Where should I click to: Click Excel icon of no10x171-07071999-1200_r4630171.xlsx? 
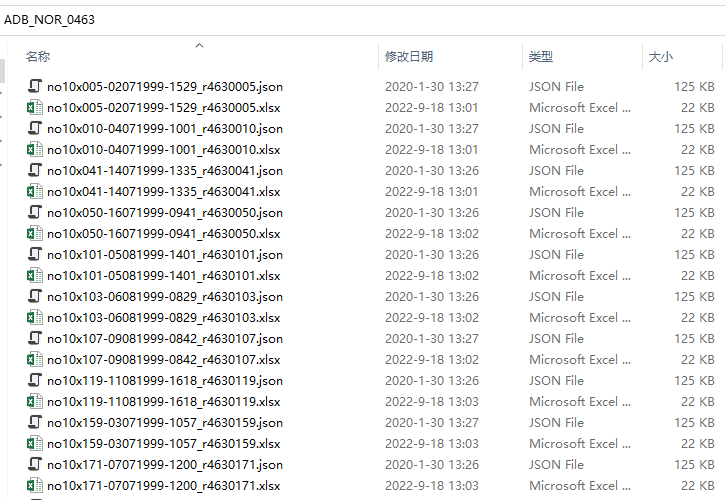pyautogui.click(x=35, y=486)
